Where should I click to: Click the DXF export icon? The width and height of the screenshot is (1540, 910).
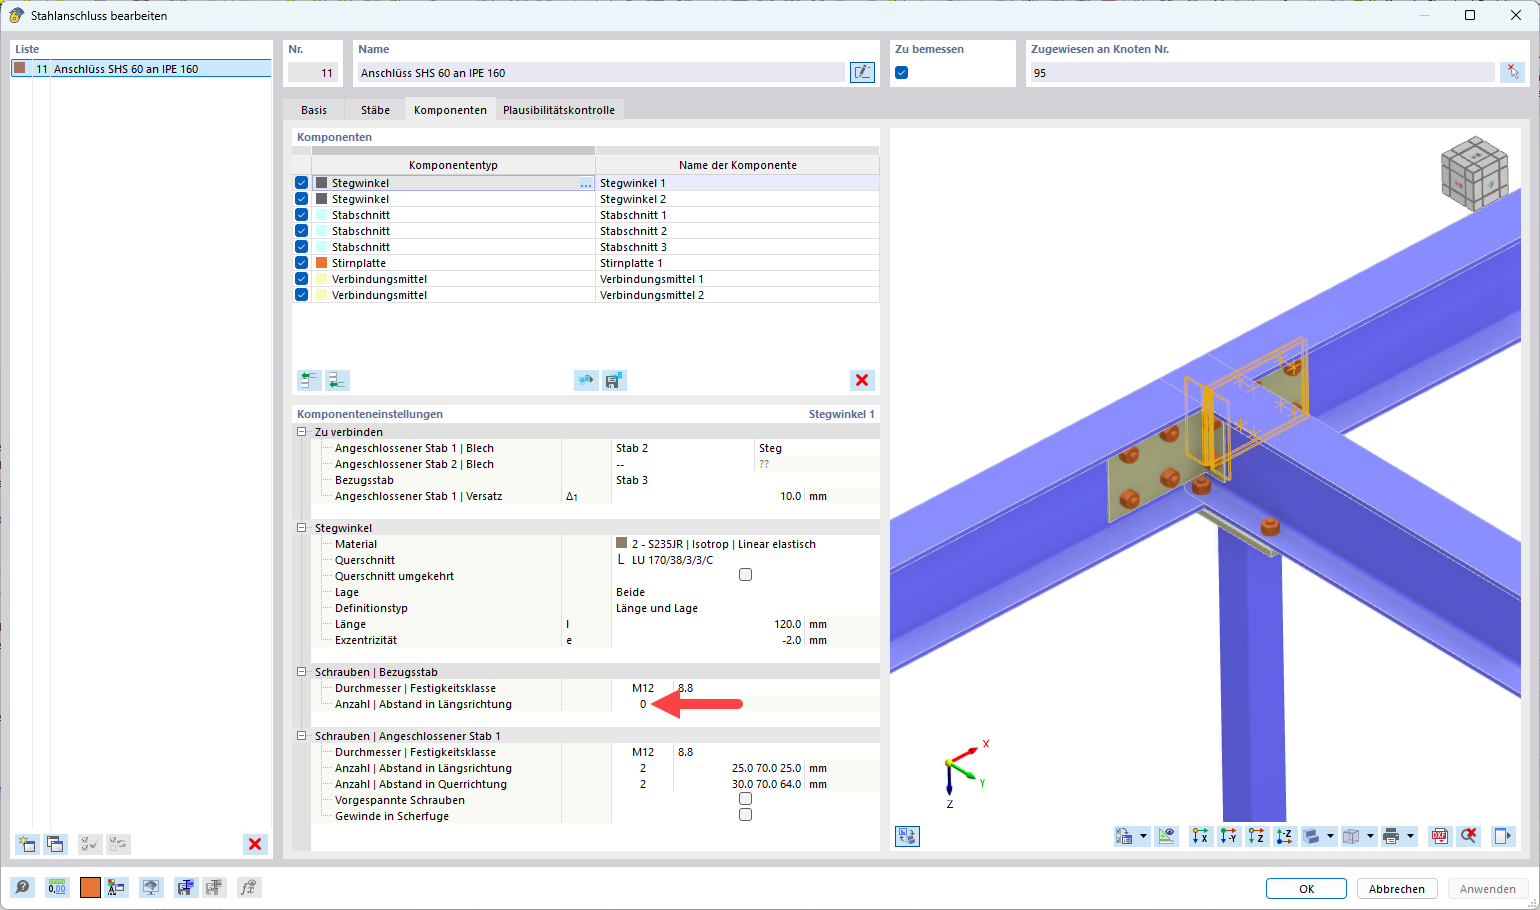1439,836
